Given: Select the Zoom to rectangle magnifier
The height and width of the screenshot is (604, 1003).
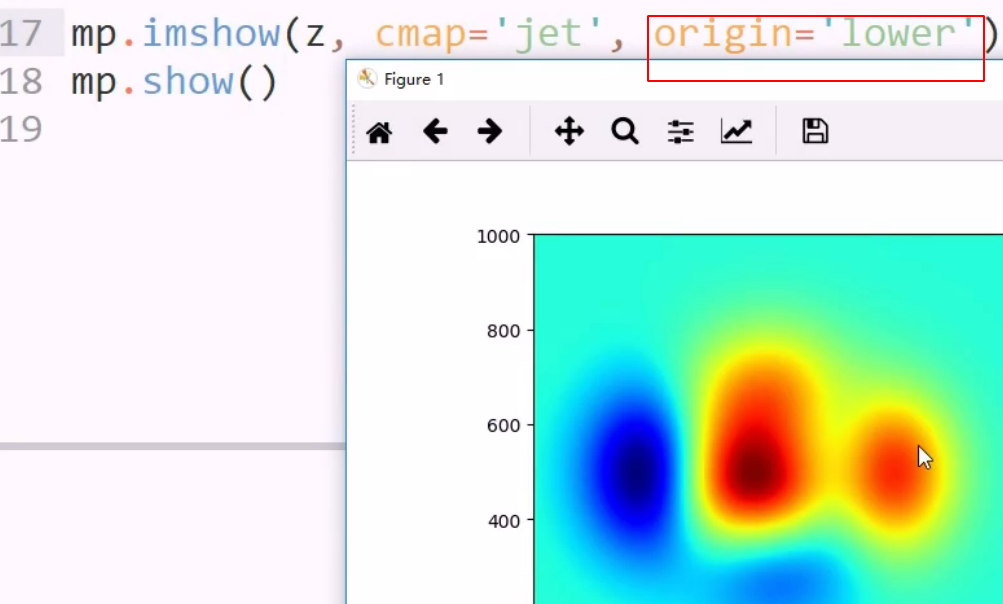Looking at the screenshot, I should point(625,132).
